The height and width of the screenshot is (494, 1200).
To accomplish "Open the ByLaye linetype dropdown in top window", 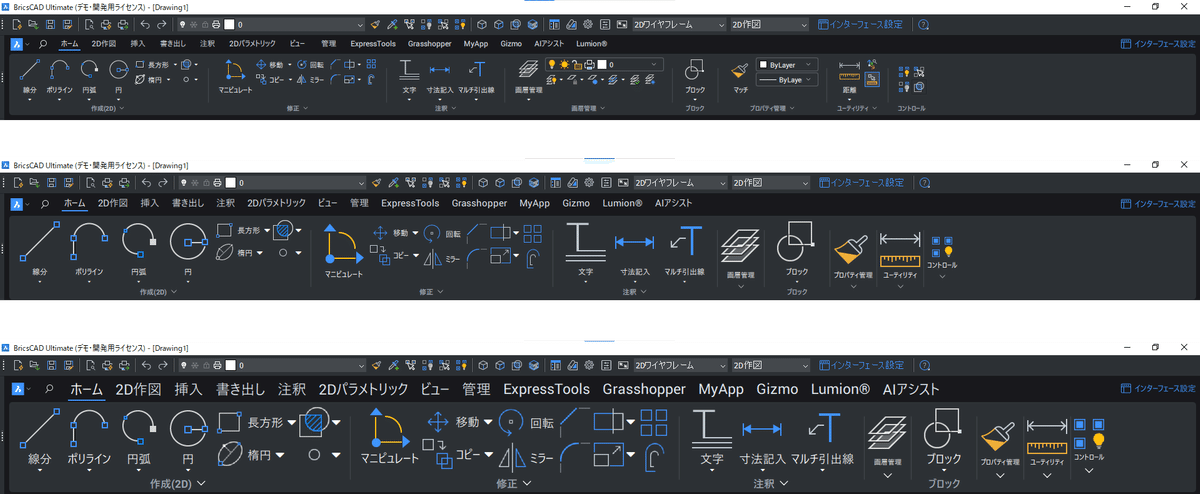I will (x=787, y=78).
